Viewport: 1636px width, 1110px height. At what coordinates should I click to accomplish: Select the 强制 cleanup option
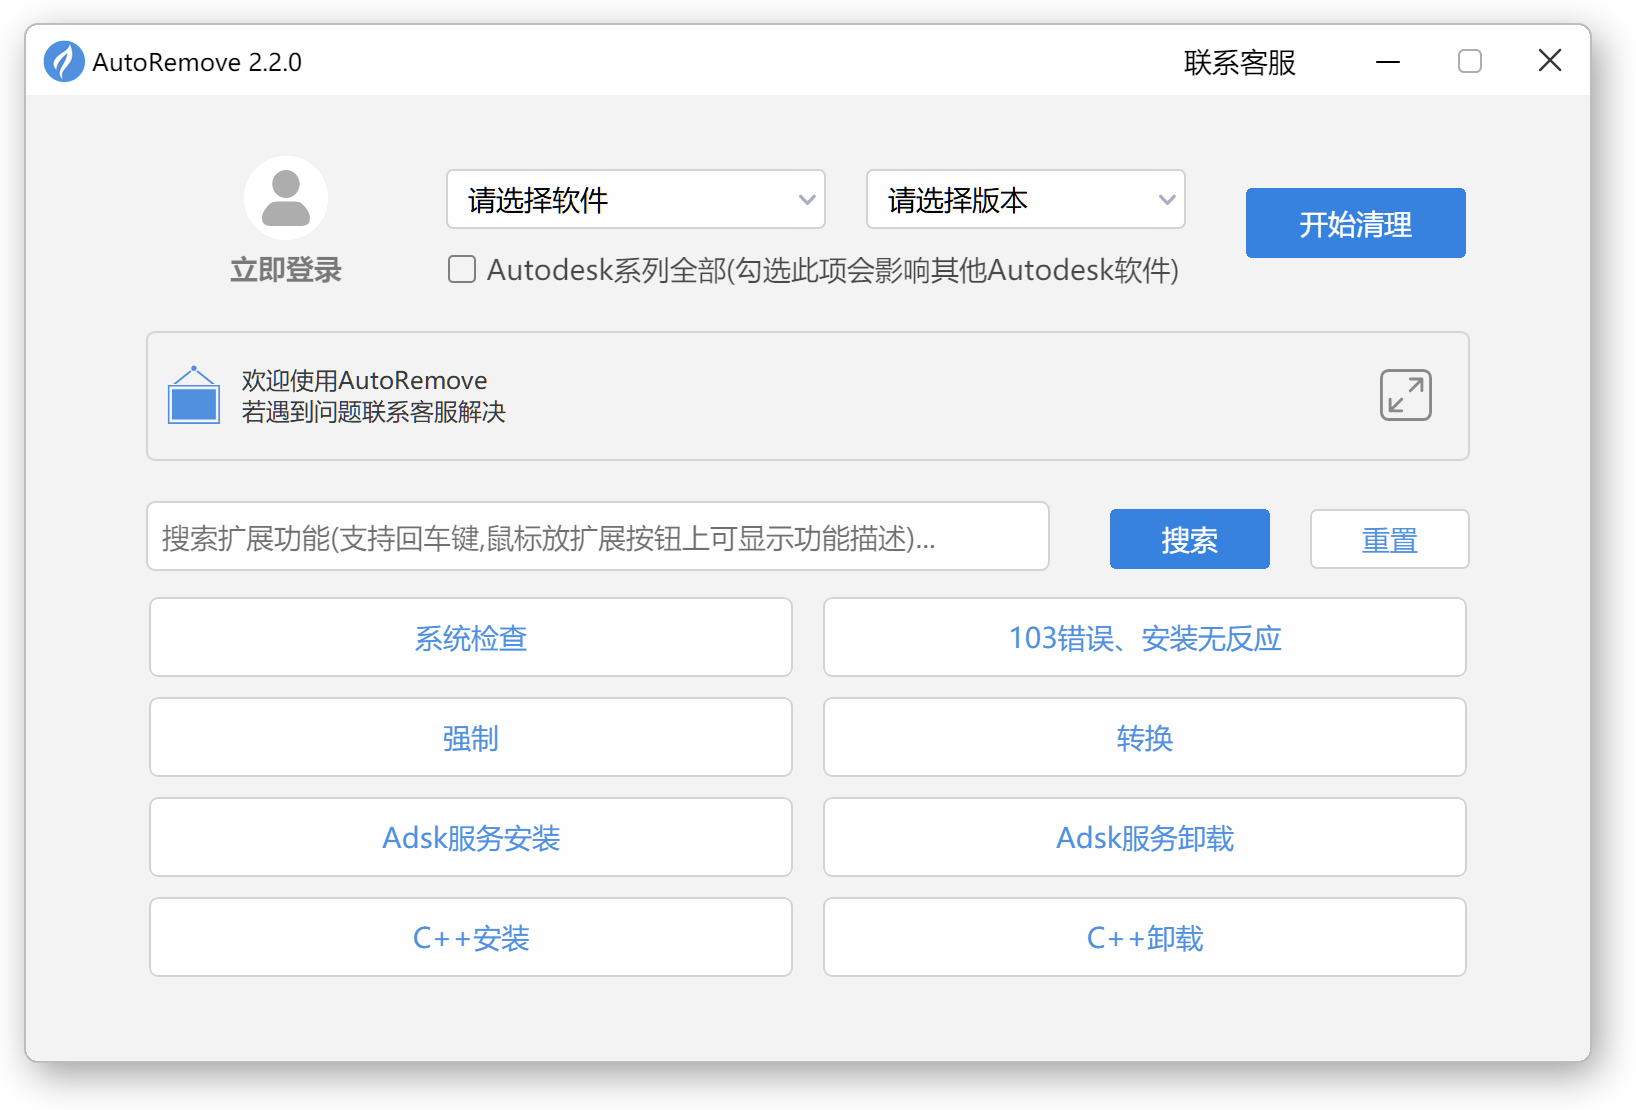click(x=470, y=737)
